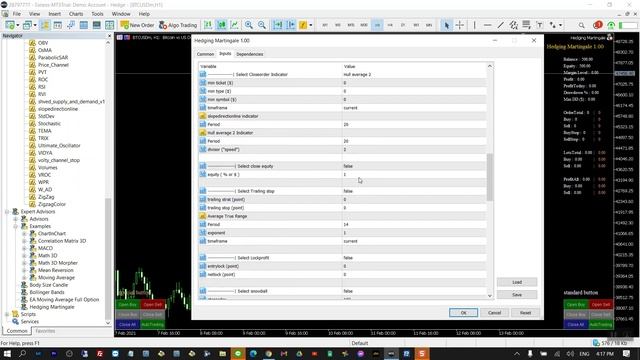Screen dimensions: 640x360
Task: Click the Save button in dialog
Action: pos(517,294)
